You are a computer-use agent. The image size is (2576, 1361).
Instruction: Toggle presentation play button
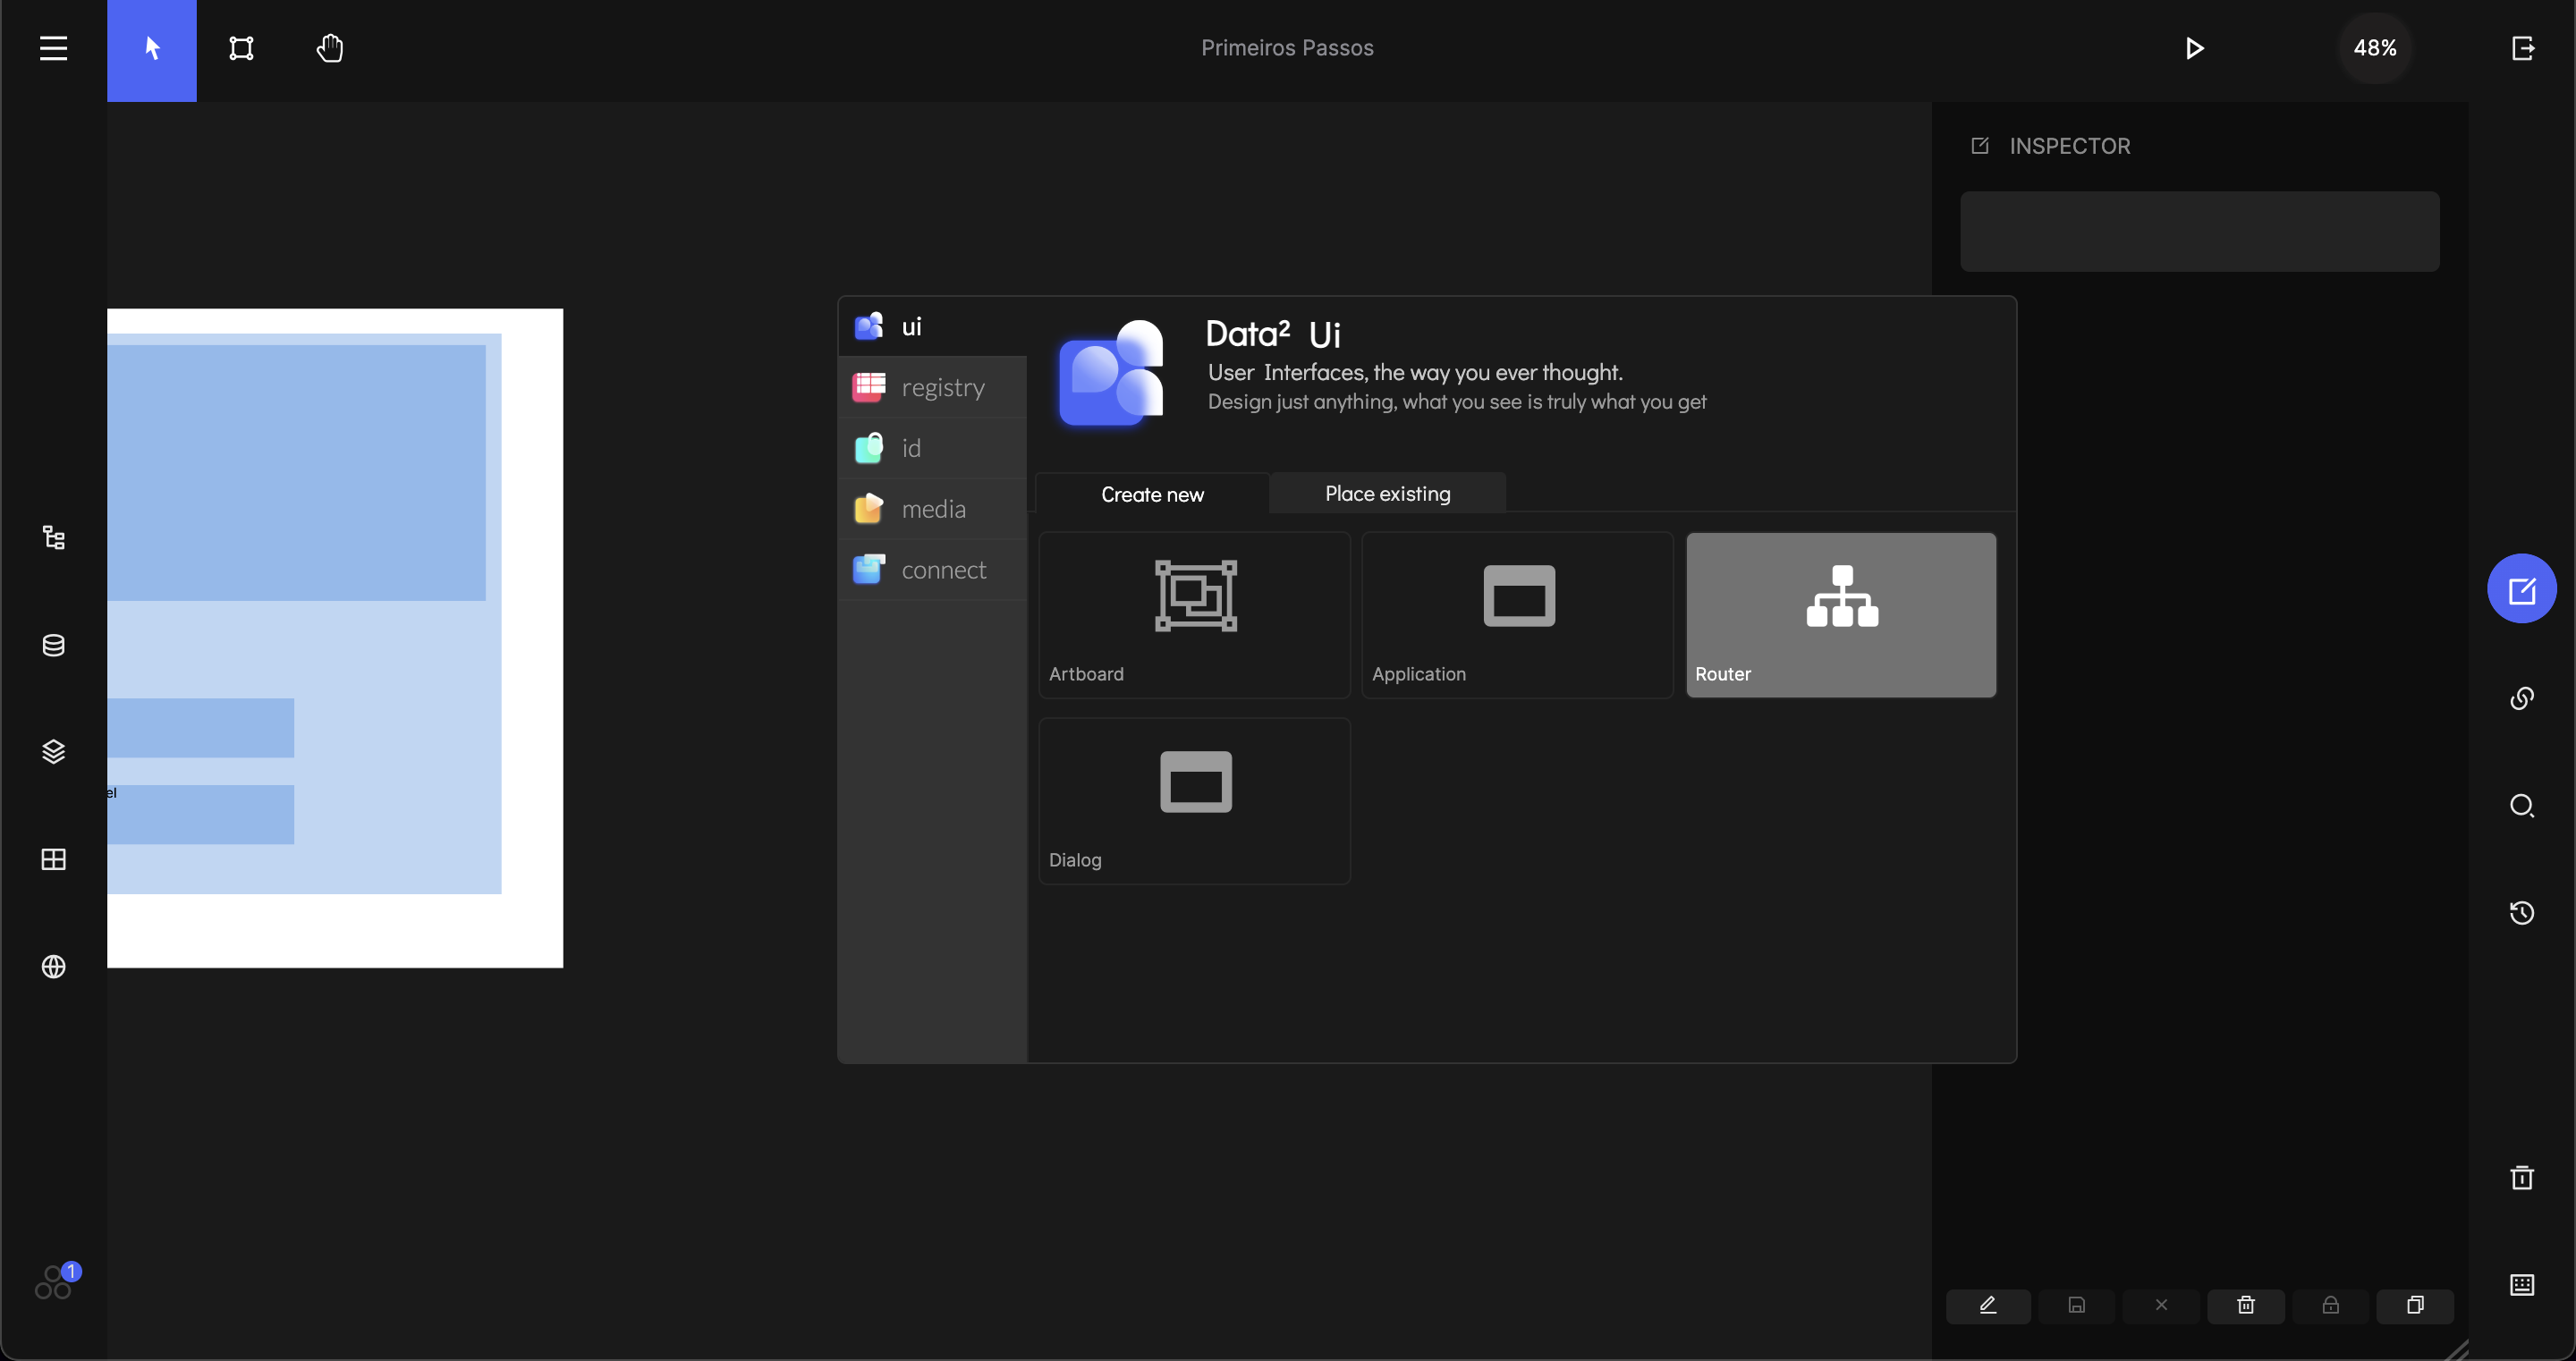tap(2196, 47)
